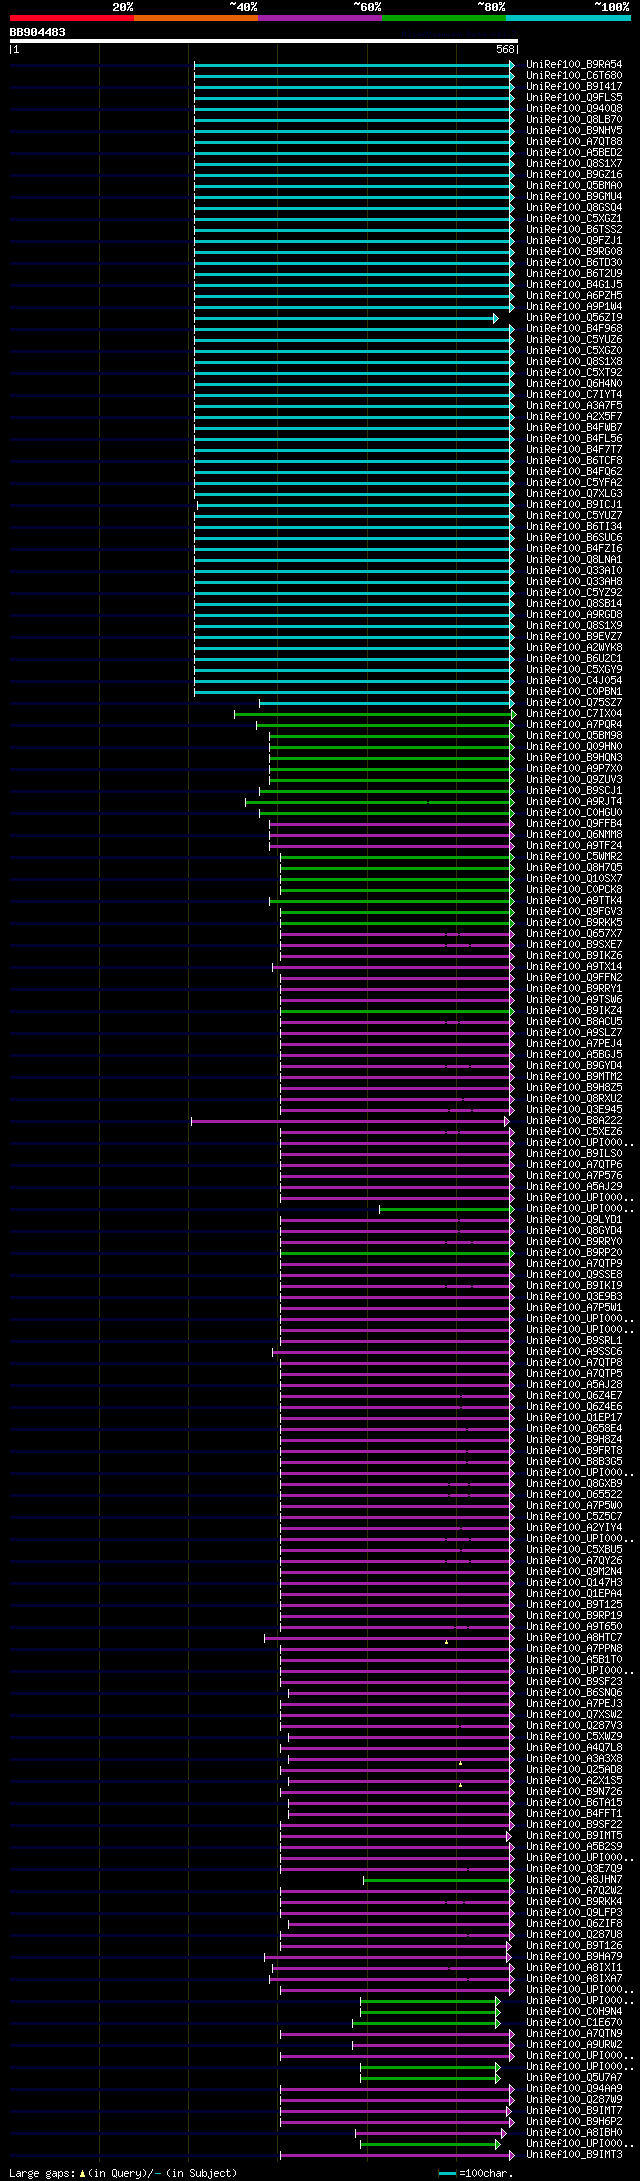Click the arrowhead ending the Q5U7A7 alignment

coord(497,2078)
